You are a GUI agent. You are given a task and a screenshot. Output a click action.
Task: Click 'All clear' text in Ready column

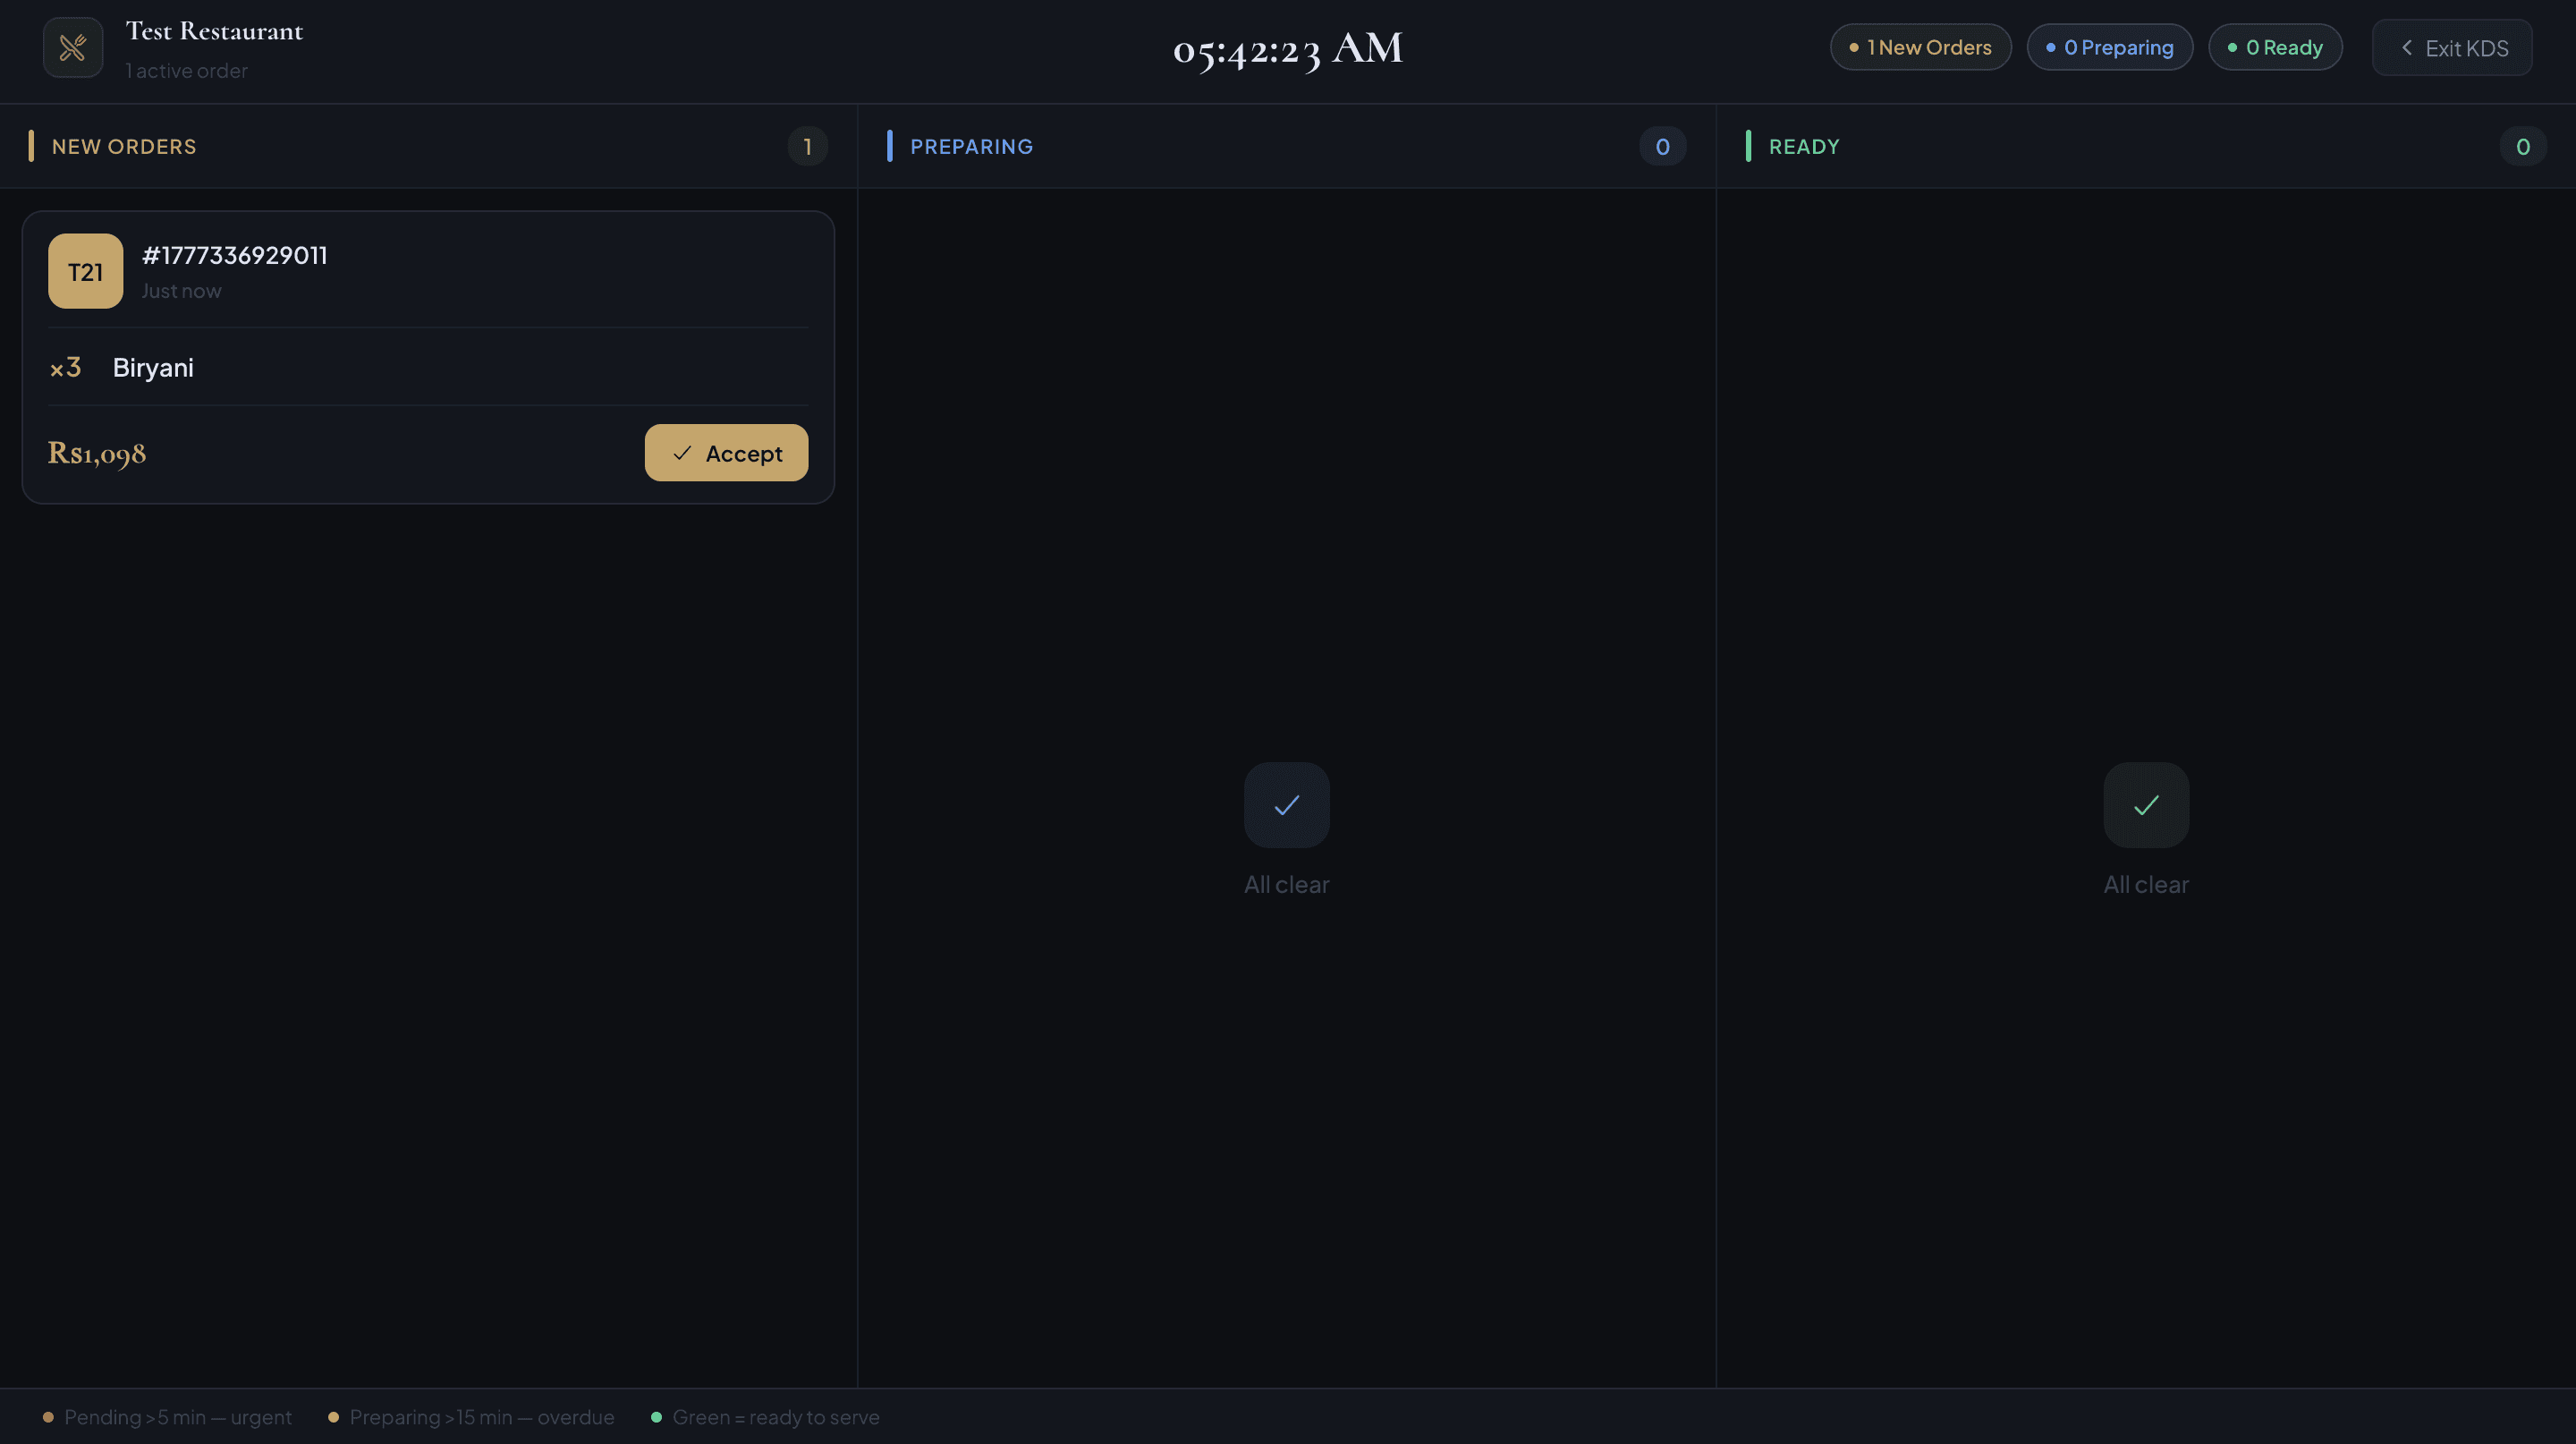(2146, 884)
